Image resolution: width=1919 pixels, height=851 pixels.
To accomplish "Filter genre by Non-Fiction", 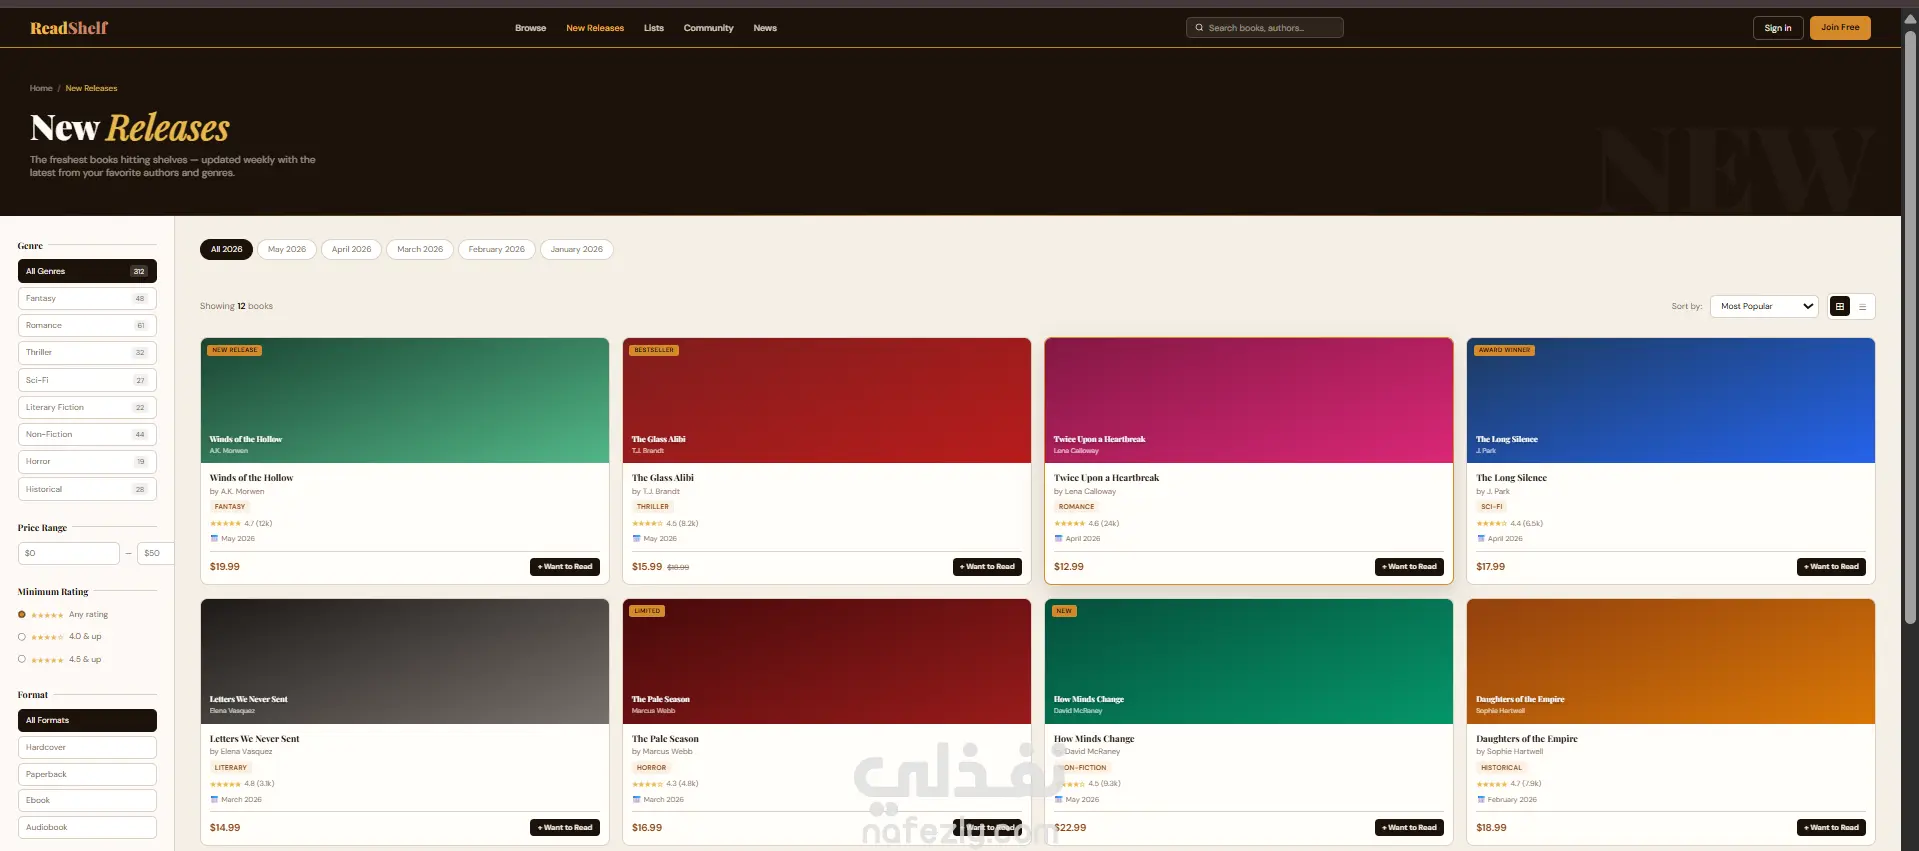I will [87, 434].
